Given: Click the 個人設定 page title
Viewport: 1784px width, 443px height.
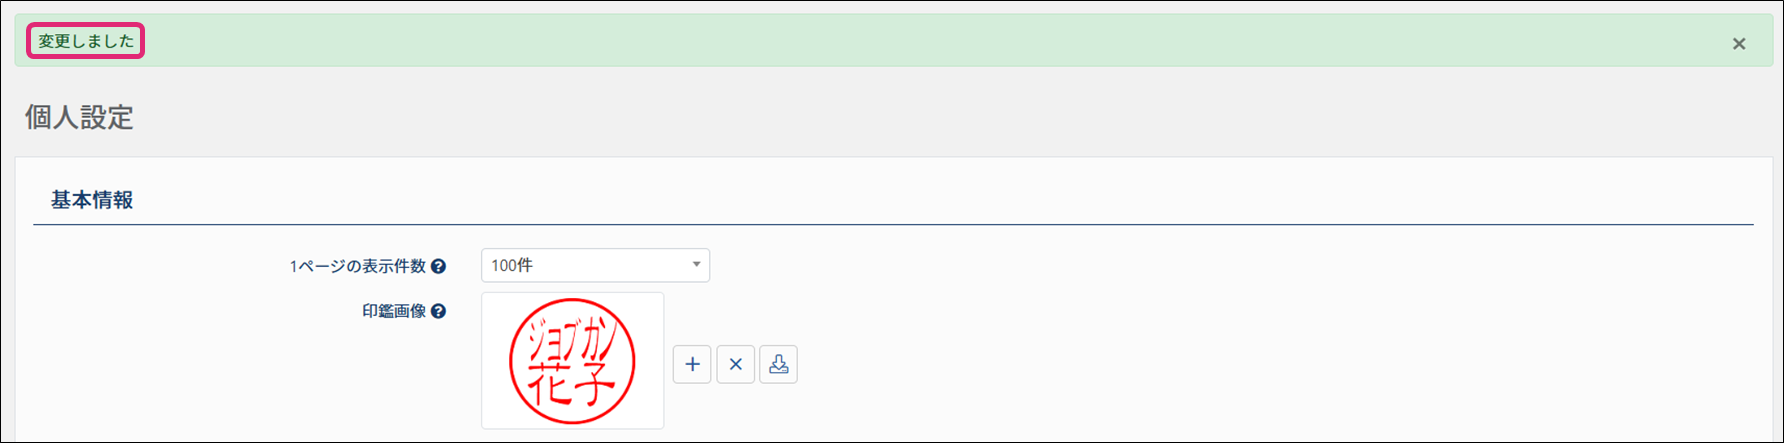Looking at the screenshot, I should (x=79, y=117).
